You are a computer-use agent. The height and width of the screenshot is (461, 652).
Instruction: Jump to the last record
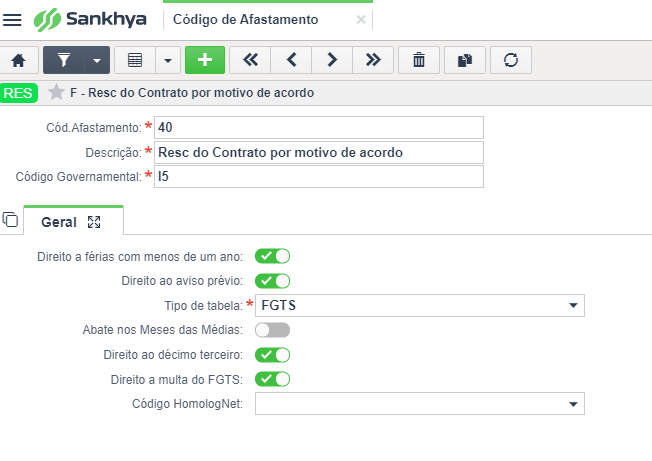(x=373, y=60)
